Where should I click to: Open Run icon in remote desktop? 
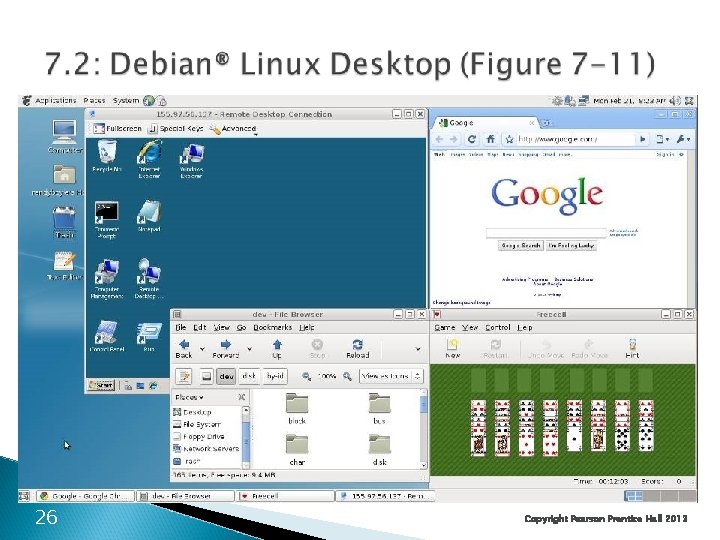(x=149, y=337)
